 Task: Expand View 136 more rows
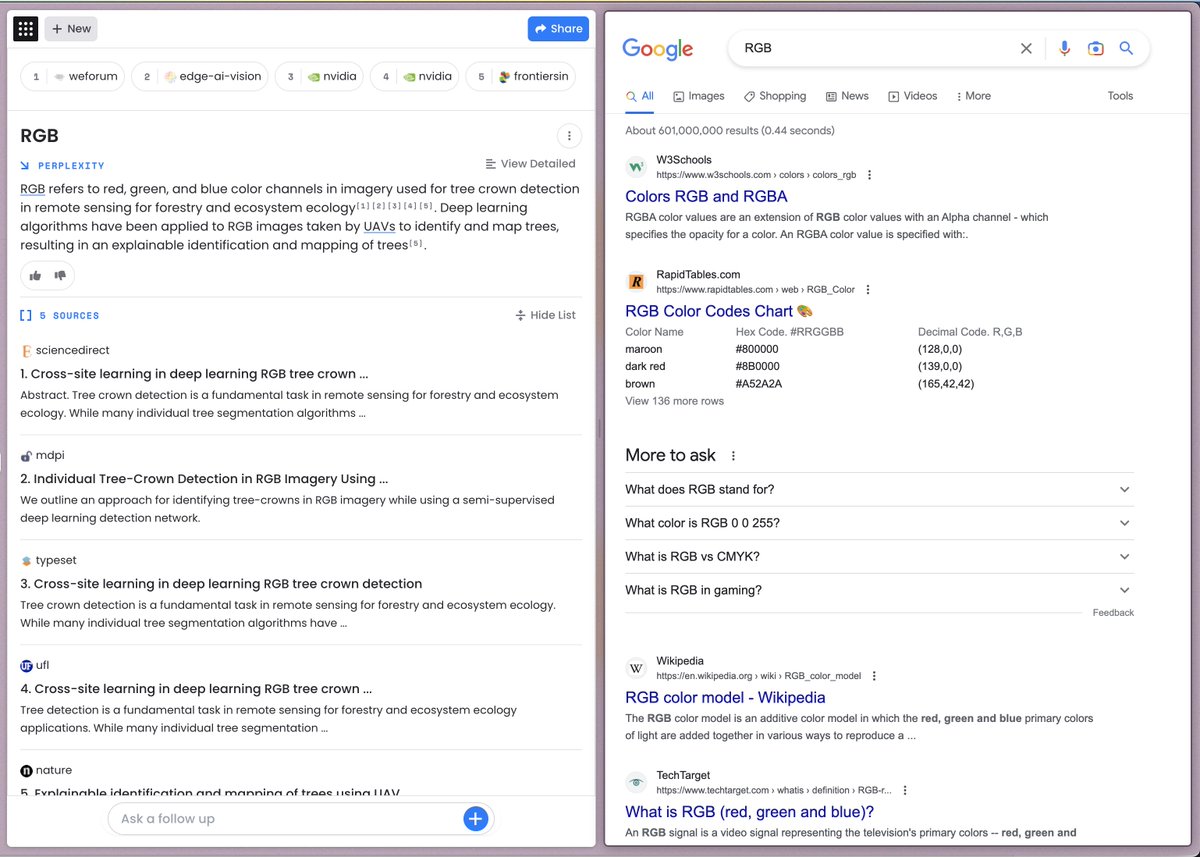click(674, 401)
